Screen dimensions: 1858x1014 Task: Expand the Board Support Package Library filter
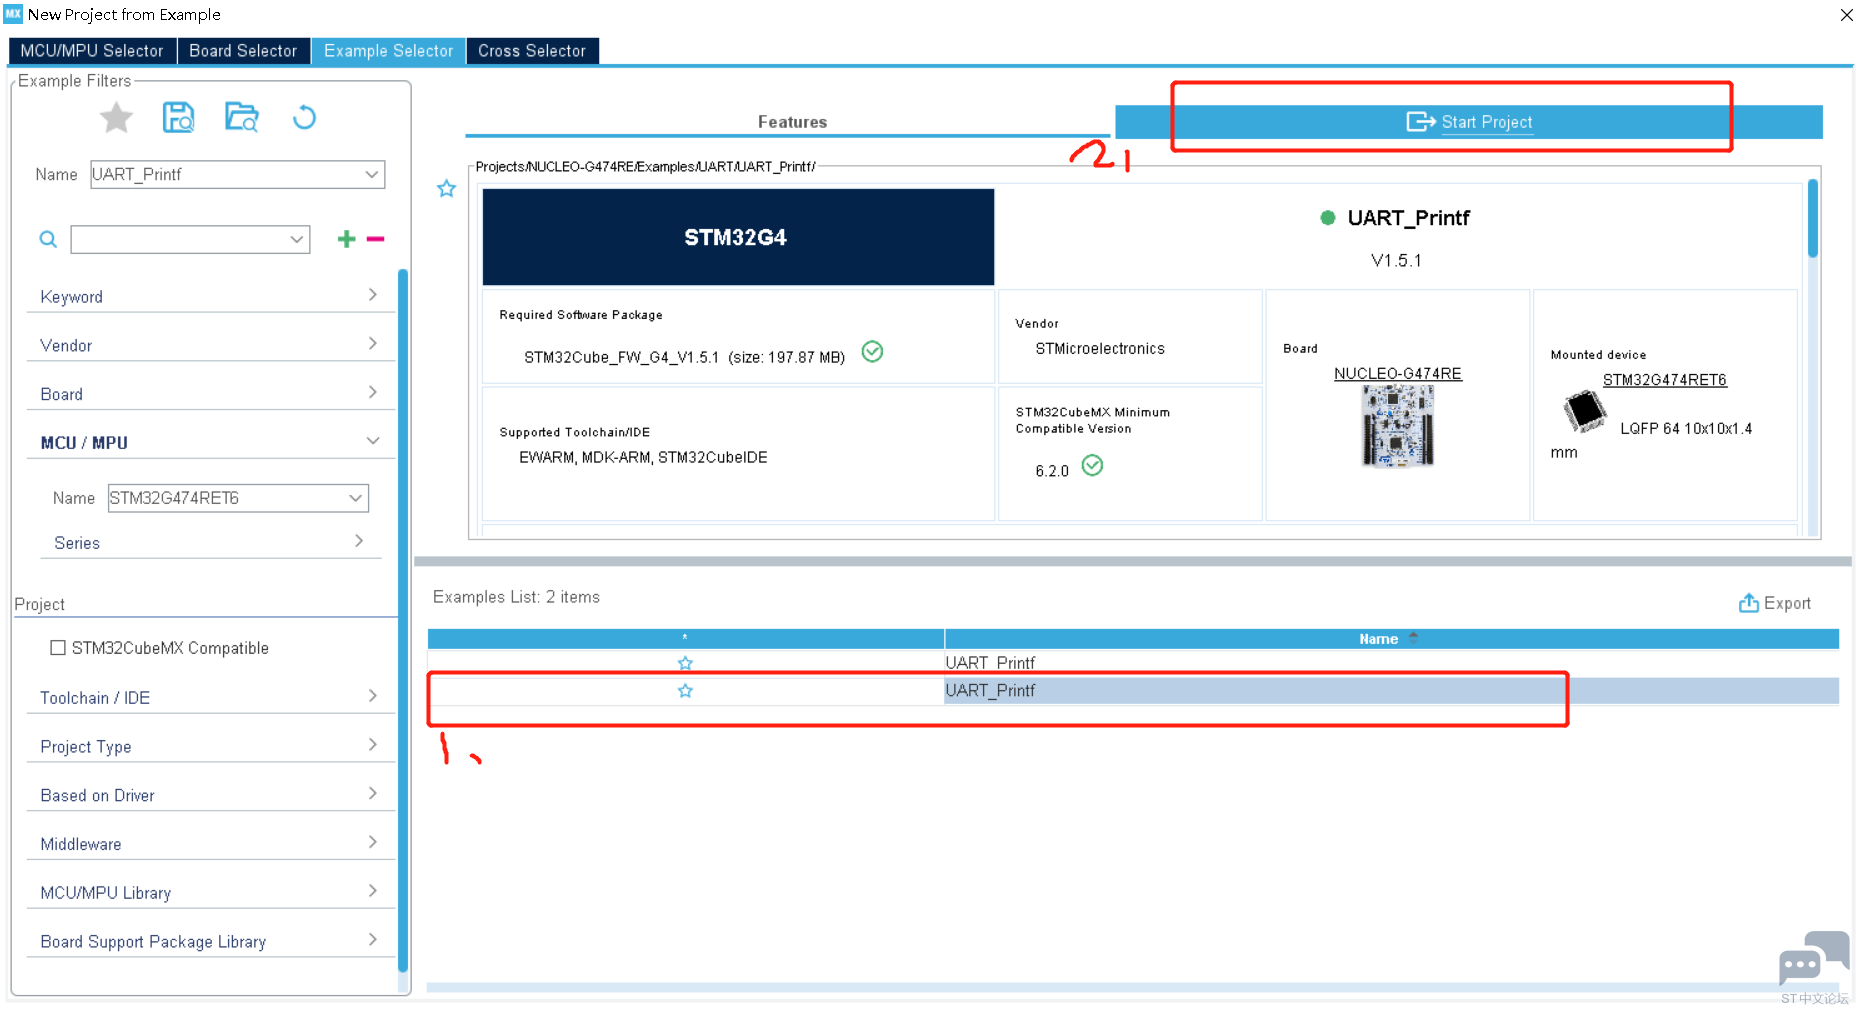click(x=210, y=942)
